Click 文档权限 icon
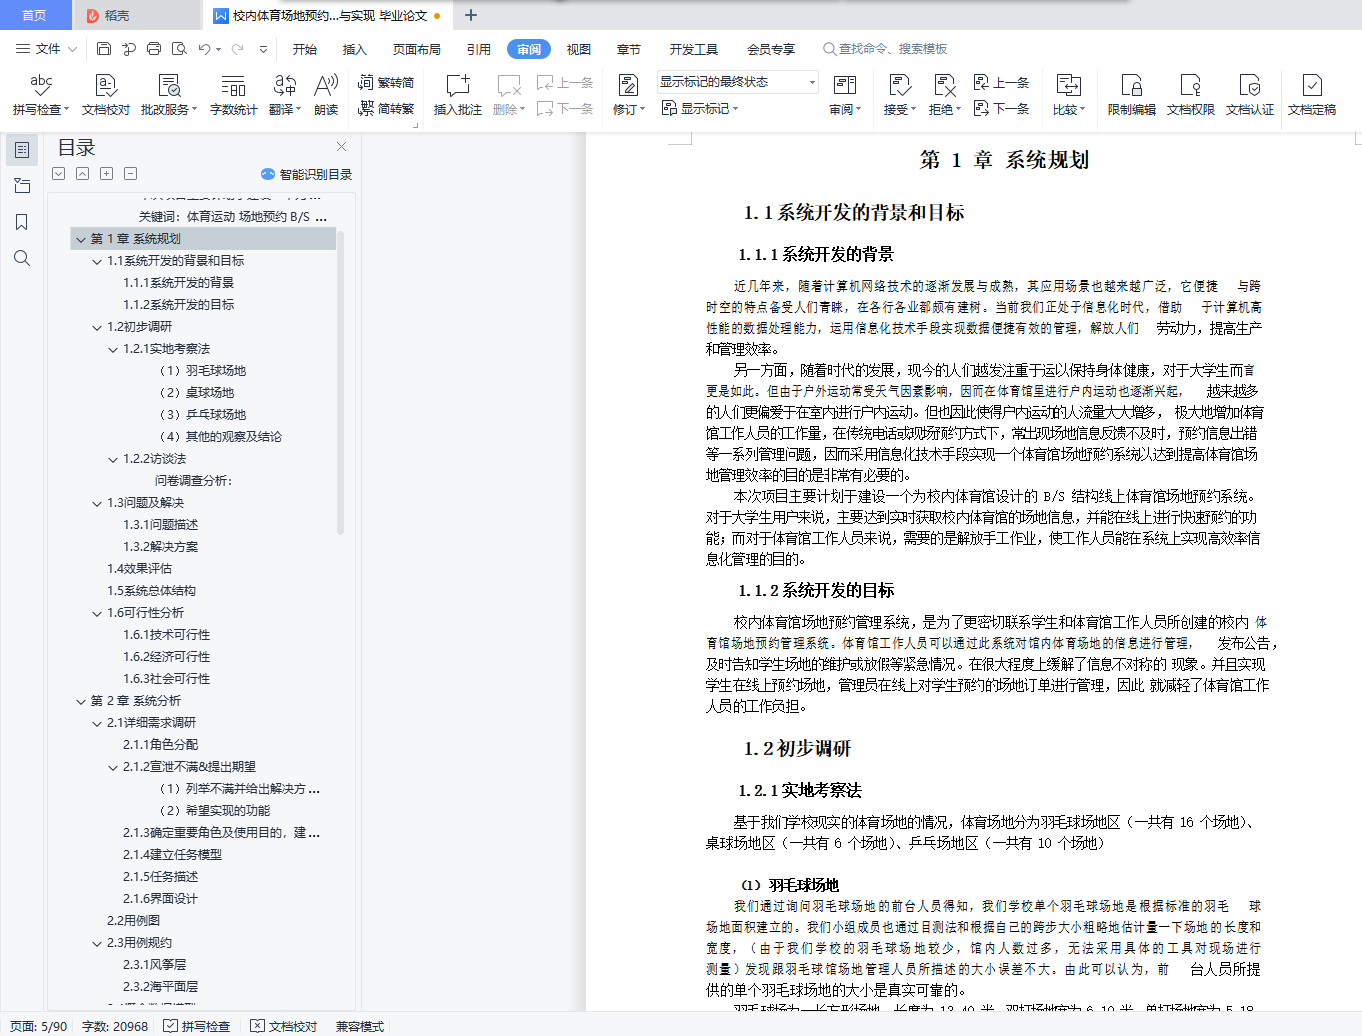 [1191, 94]
